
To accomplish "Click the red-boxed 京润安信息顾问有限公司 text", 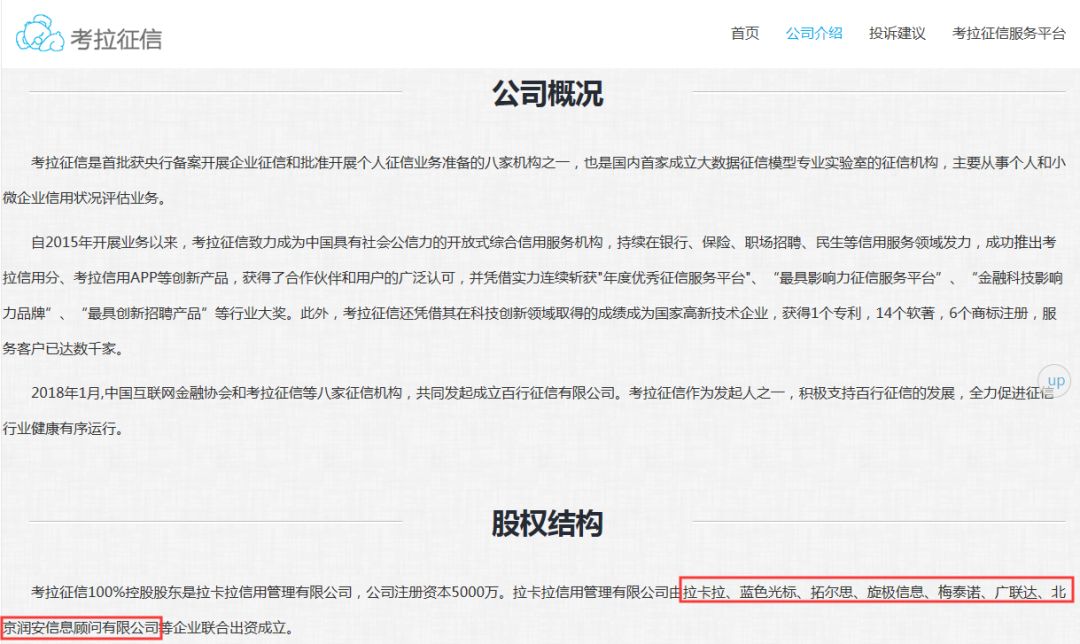I will click(82, 627).
